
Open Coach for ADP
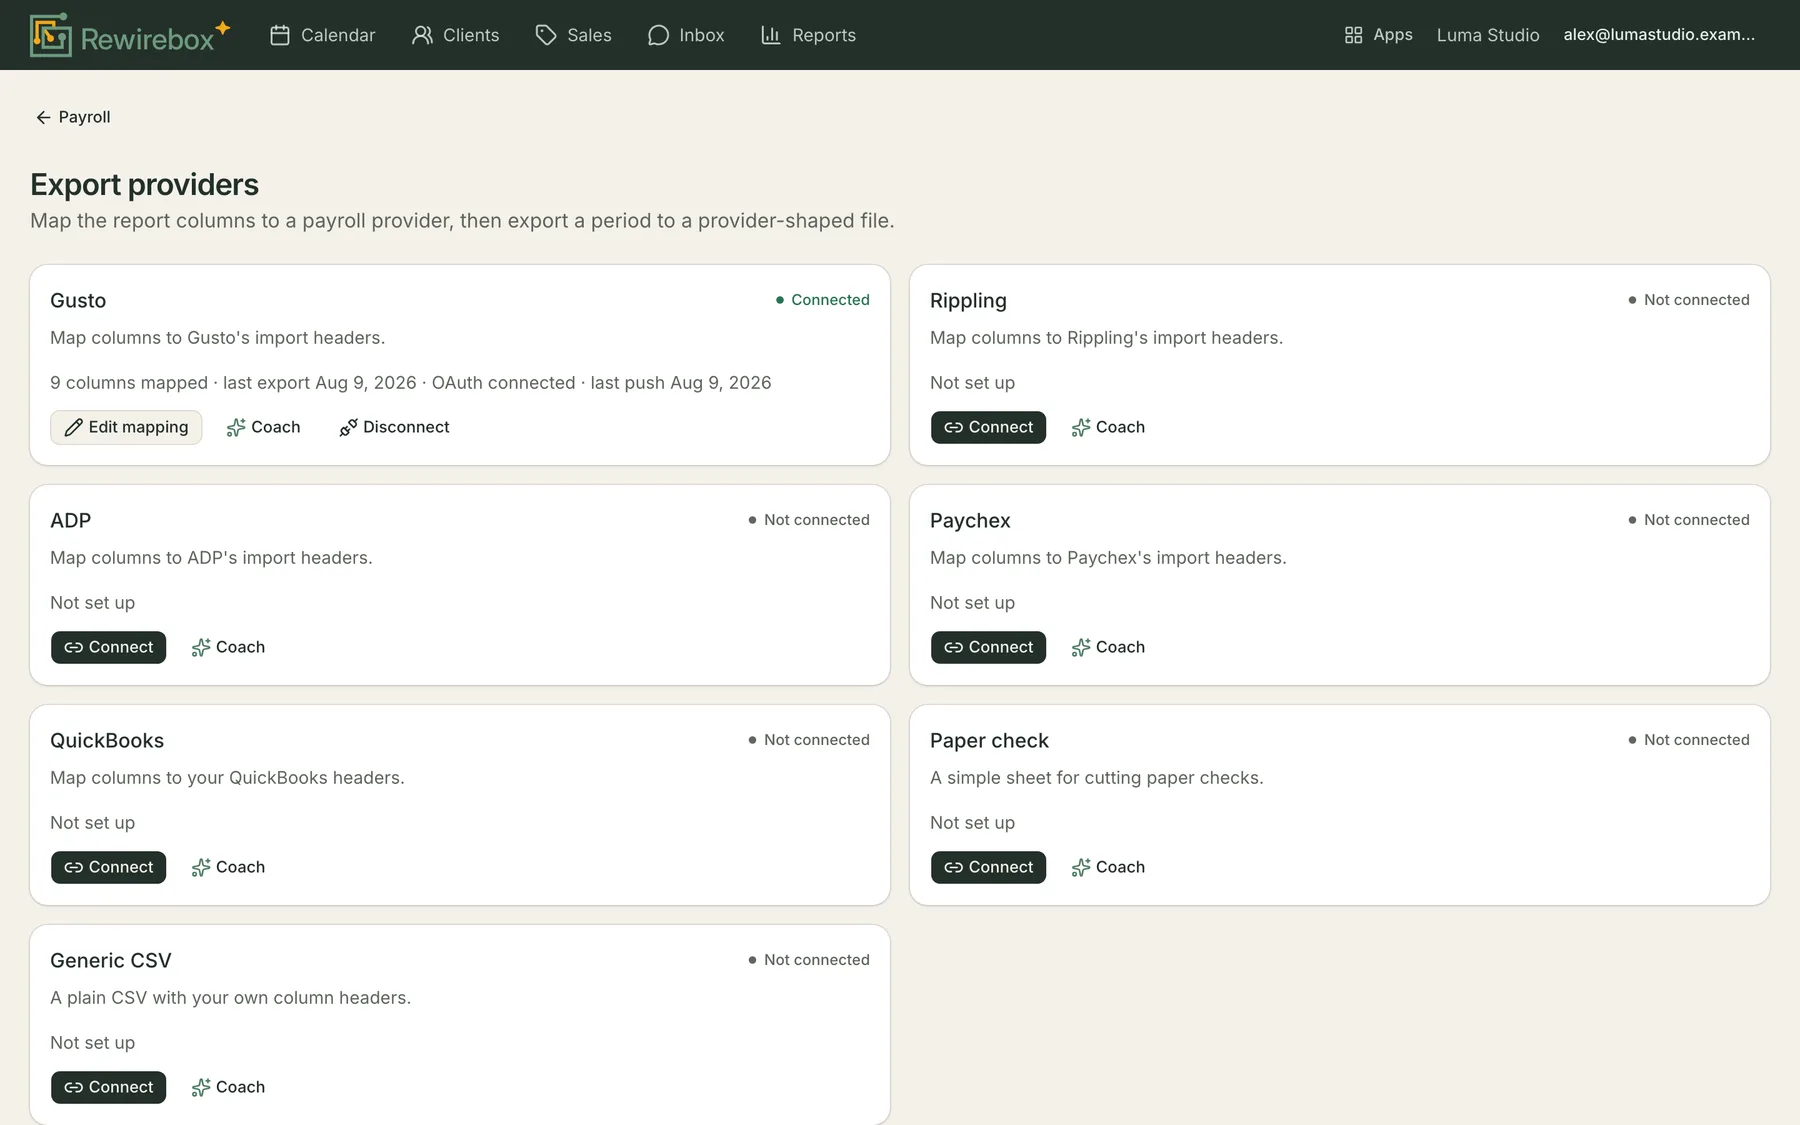point(228,647)
